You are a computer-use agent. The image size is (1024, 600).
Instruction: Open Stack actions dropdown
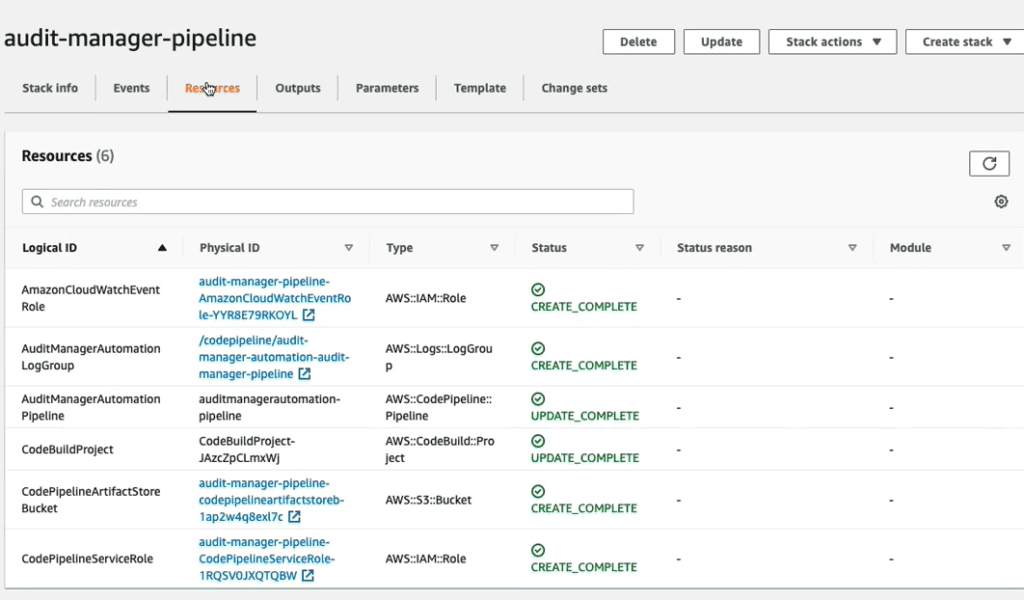pos(833,42)
